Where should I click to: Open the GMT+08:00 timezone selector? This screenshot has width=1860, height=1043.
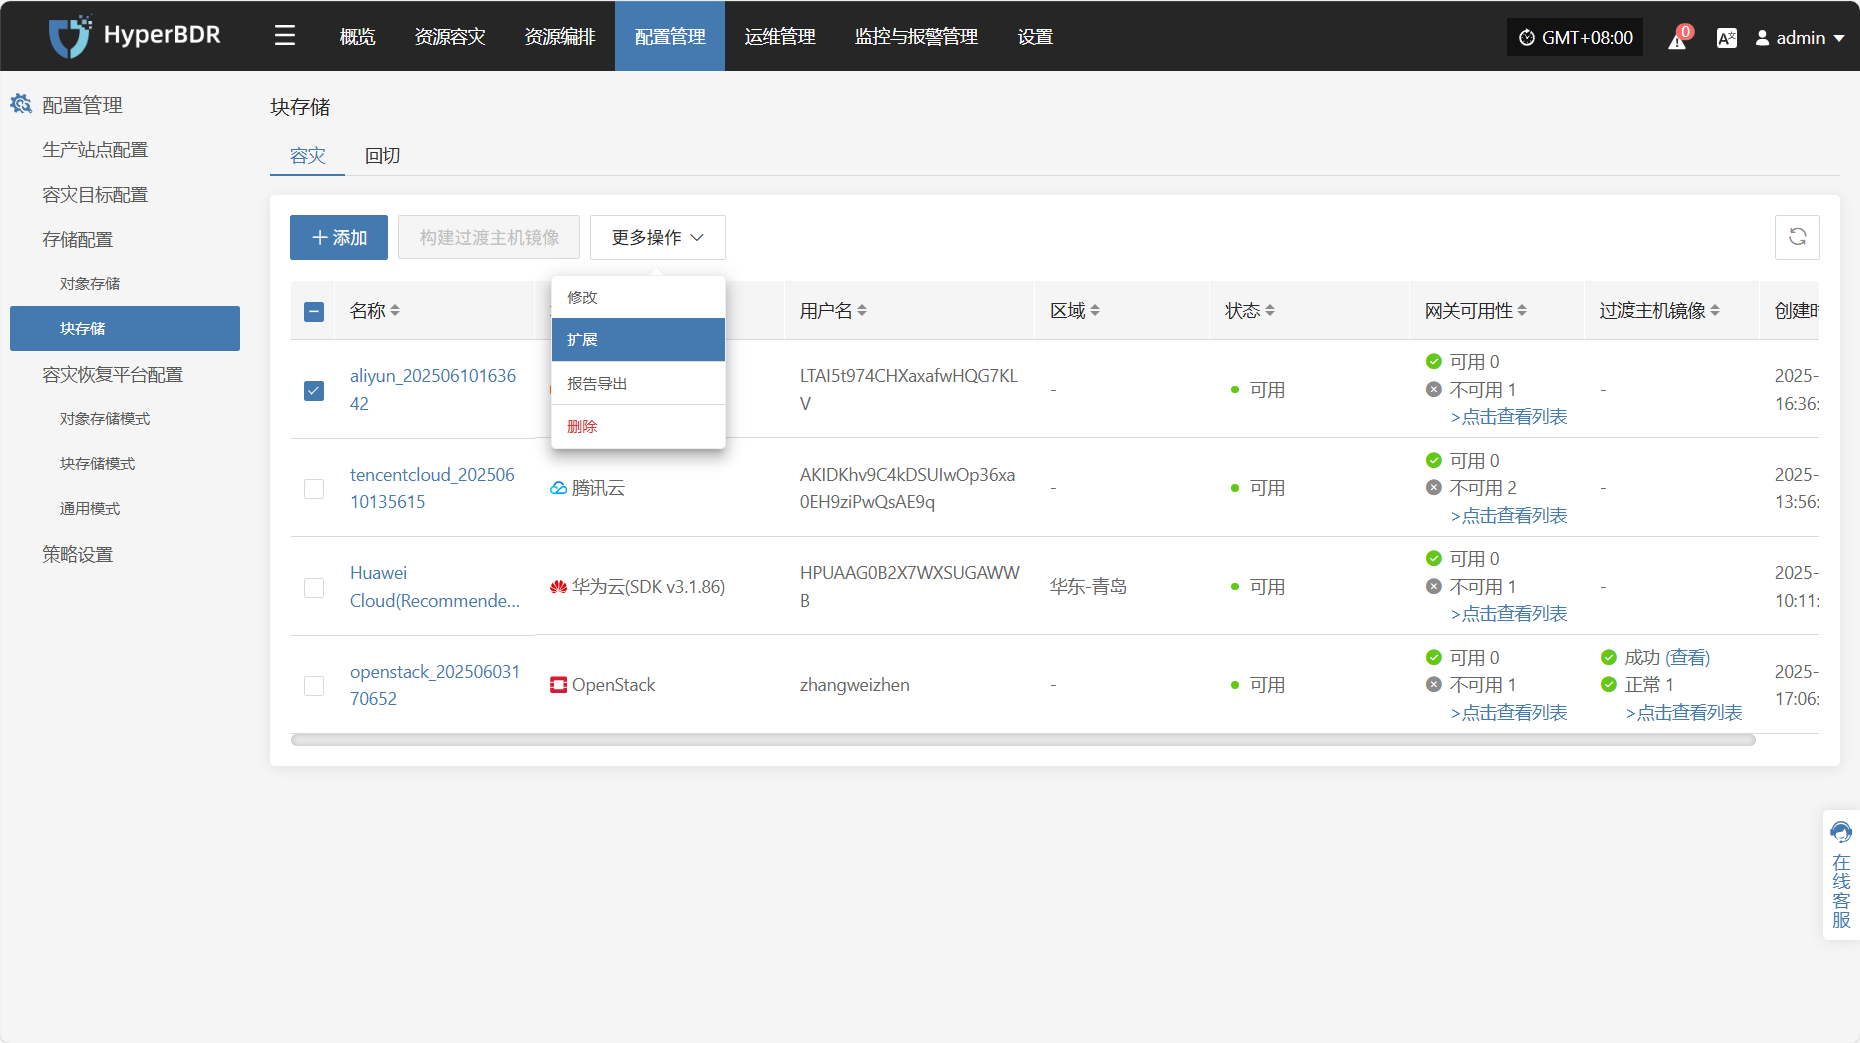click(x=1575, y=38)
